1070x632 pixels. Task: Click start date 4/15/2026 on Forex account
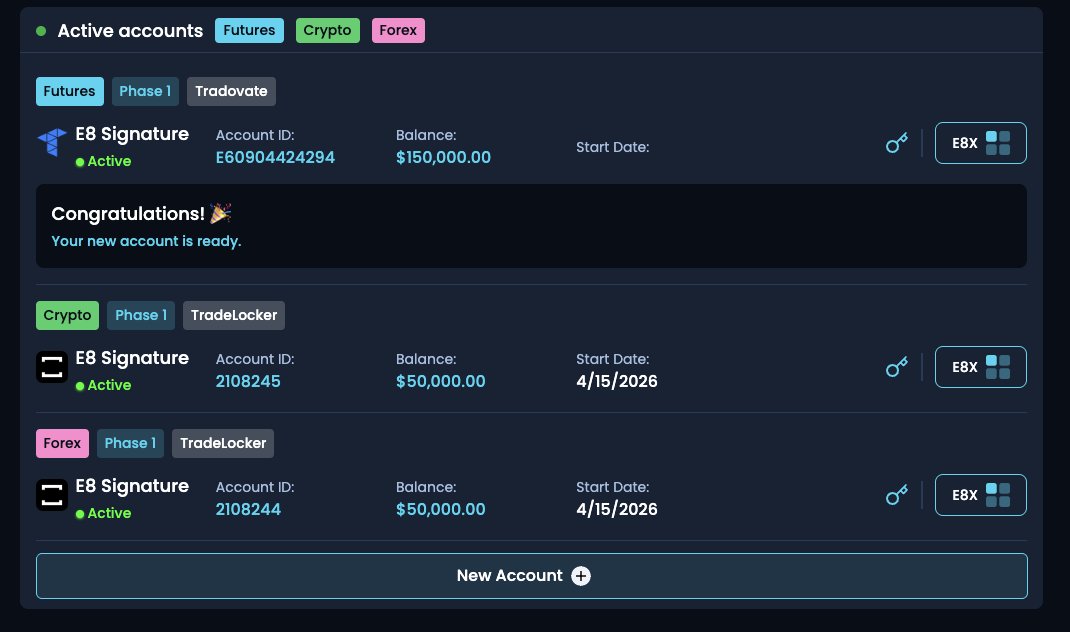tap(617, 509)
